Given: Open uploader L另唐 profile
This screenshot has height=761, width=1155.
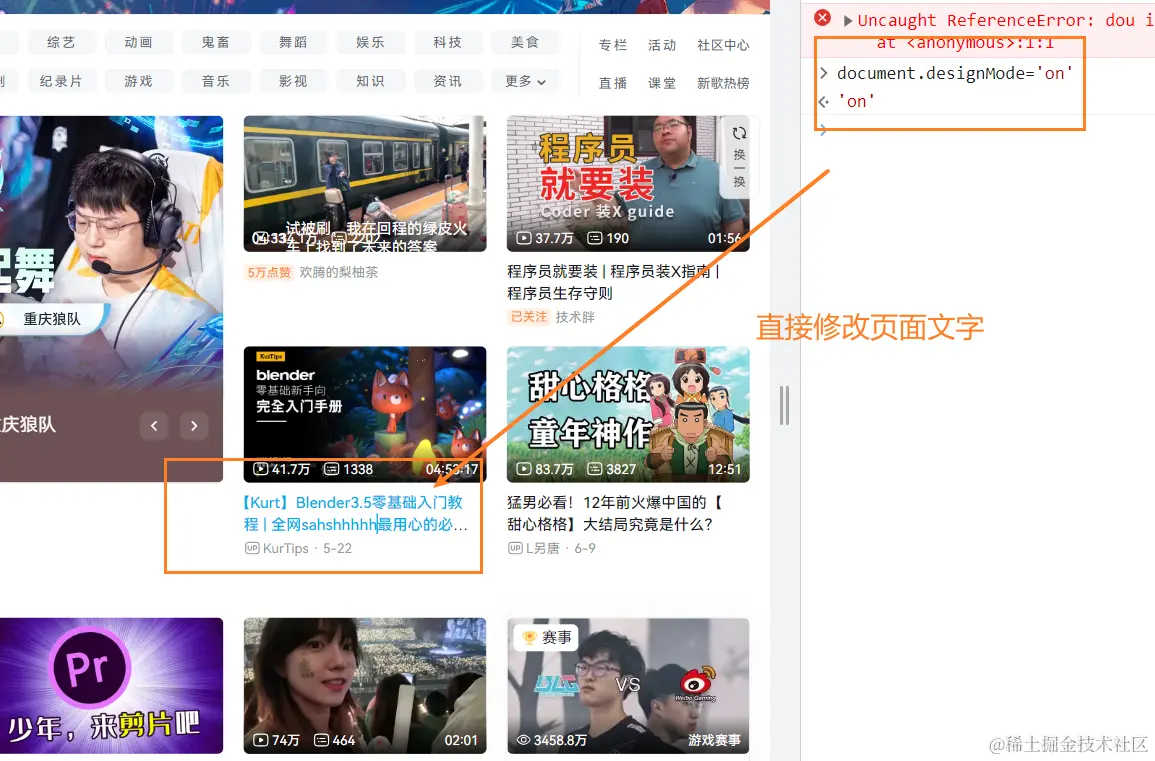Looking at the screenshot, I should click(542, 548).
